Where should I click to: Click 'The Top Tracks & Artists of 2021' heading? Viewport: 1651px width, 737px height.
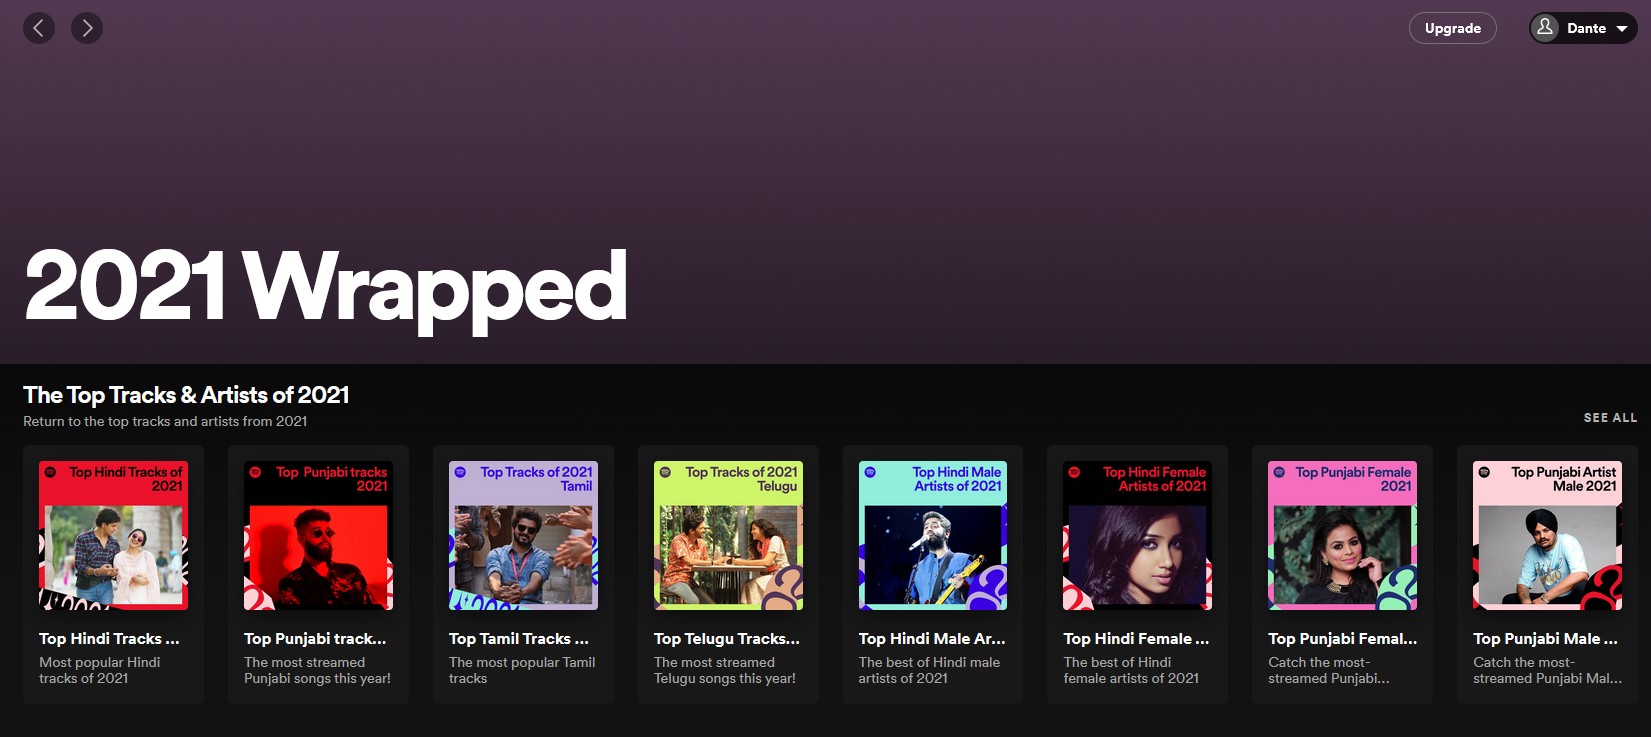coord(186,395)
